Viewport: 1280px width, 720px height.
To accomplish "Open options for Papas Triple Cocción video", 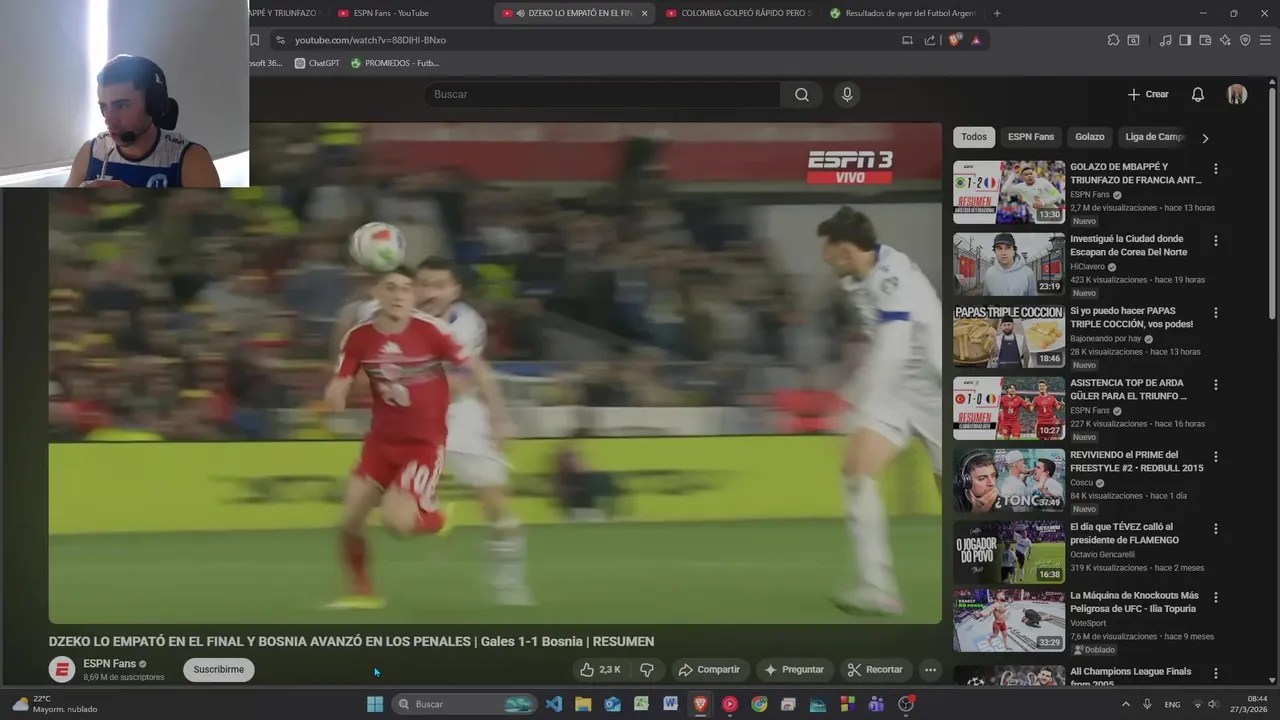I will tap(1216, 313).
